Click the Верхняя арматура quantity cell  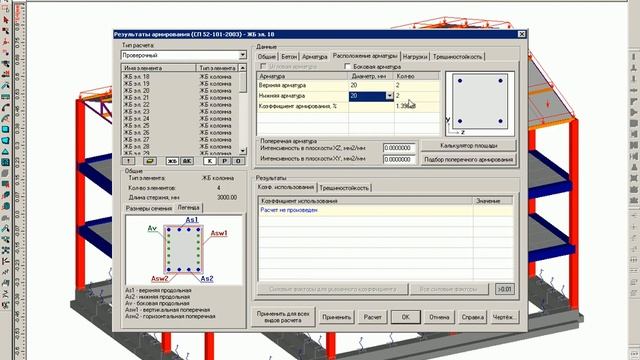[x=417, y=85]
